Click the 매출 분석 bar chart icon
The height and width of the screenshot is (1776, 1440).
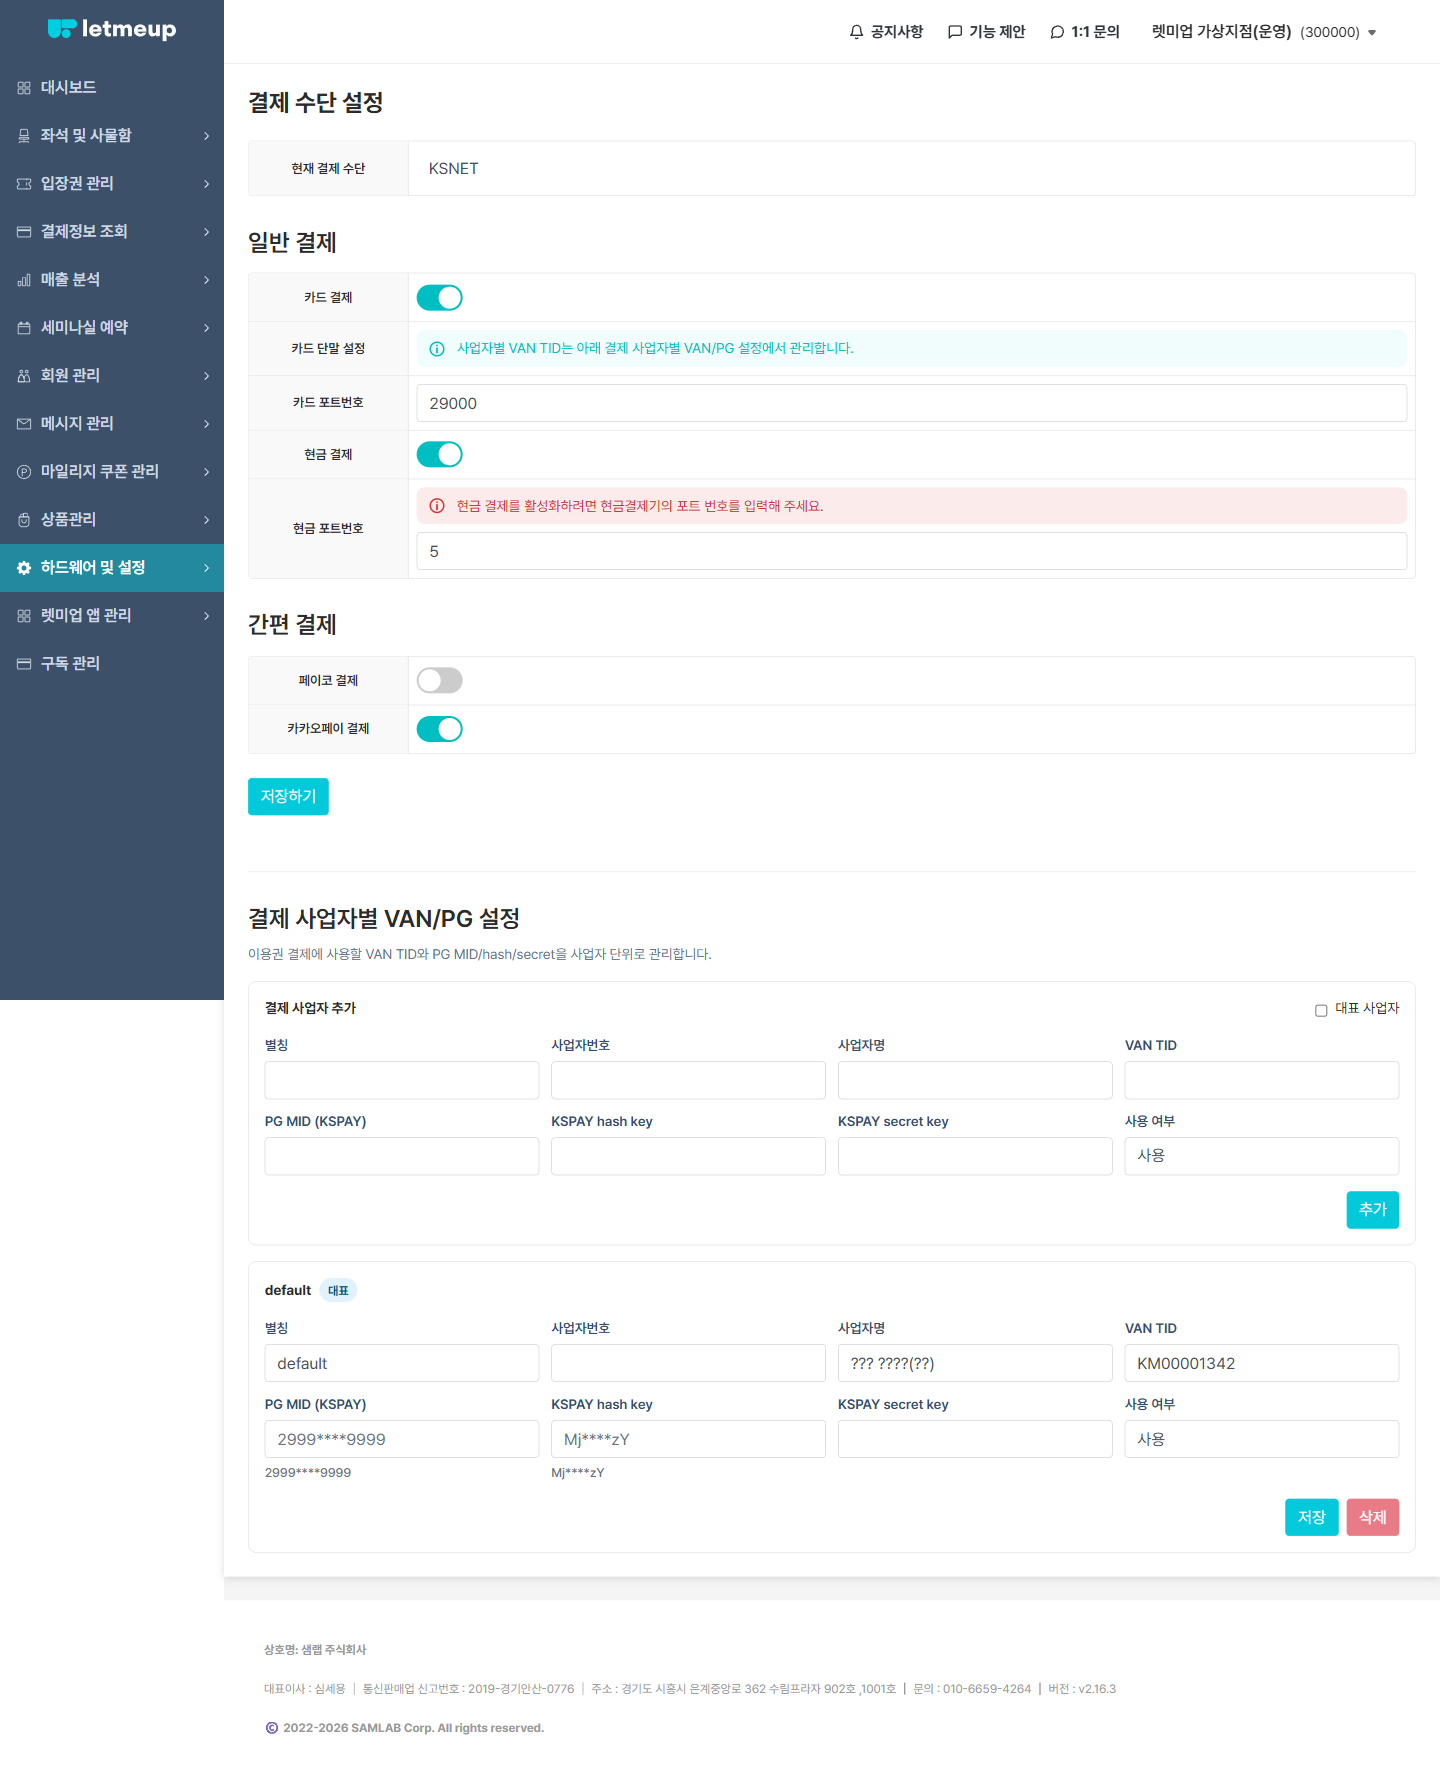point(24,280)
